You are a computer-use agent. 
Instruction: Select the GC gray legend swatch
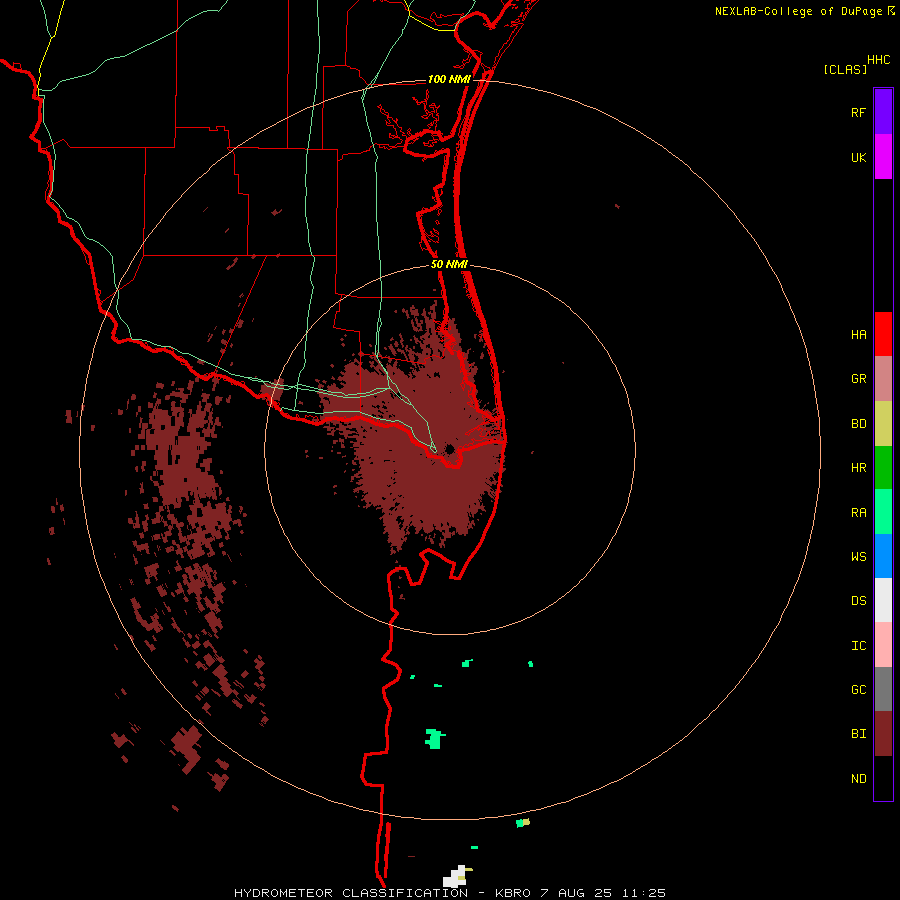[883, 689]
